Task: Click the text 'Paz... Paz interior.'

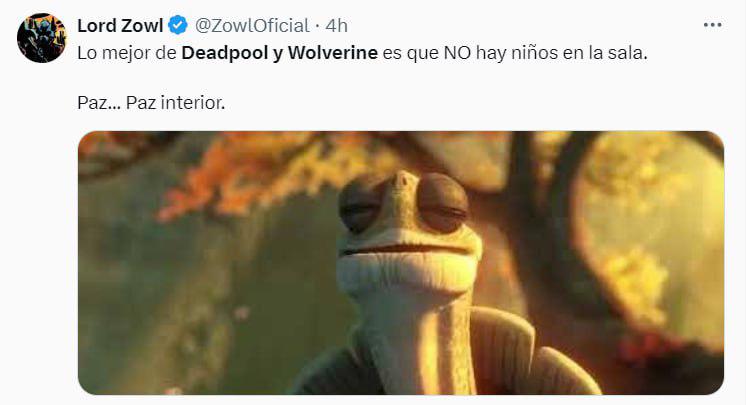Action: click(x=151, y=103)
